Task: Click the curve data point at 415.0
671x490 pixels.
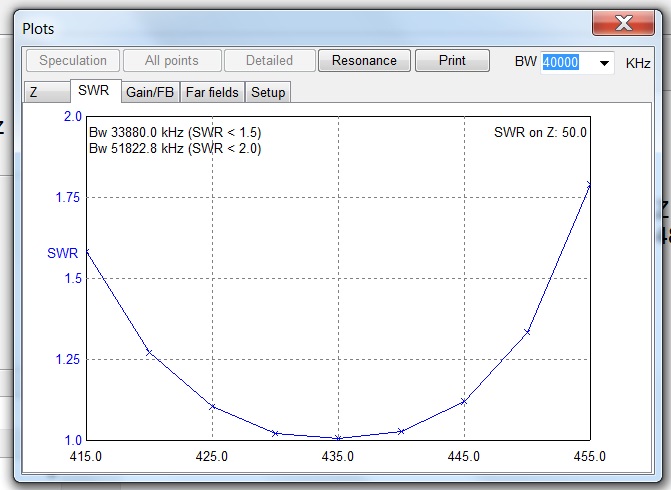Action: pos(87,252)
